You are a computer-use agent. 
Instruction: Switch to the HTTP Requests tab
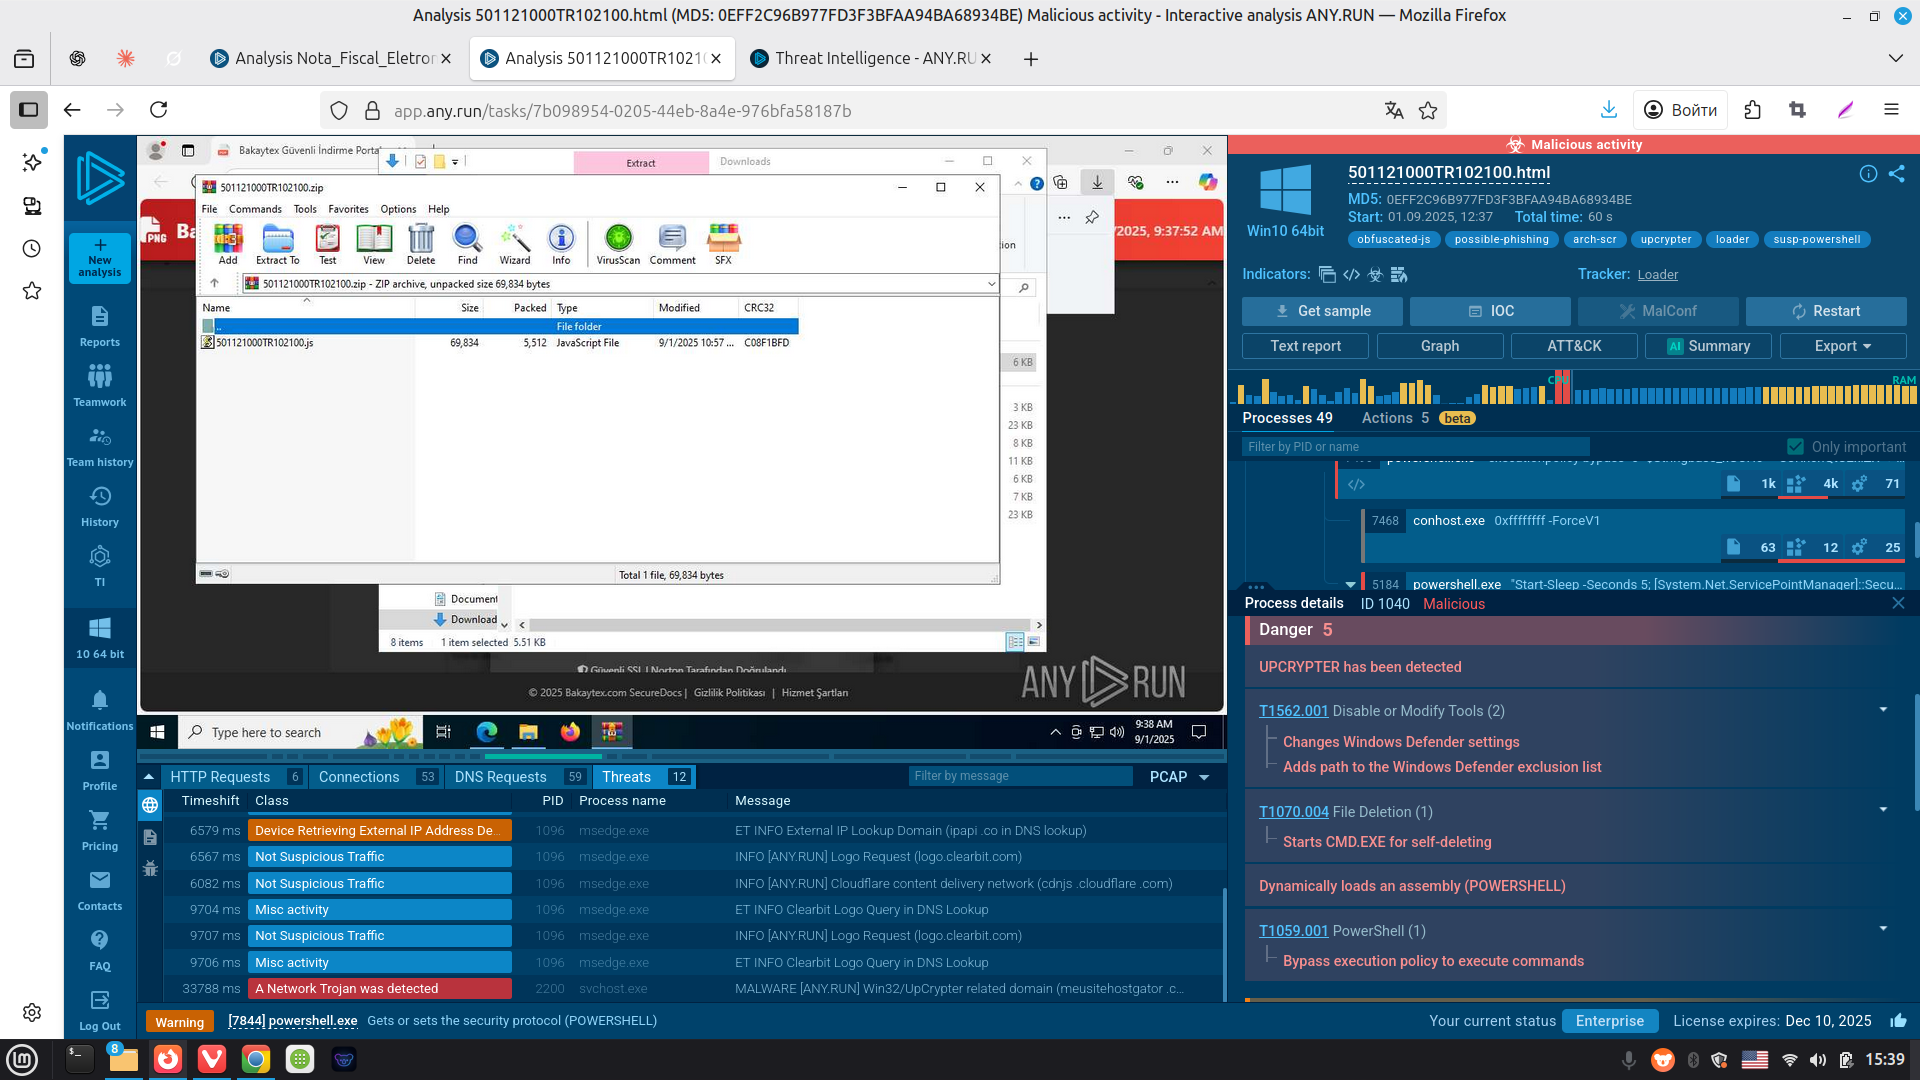220,777
